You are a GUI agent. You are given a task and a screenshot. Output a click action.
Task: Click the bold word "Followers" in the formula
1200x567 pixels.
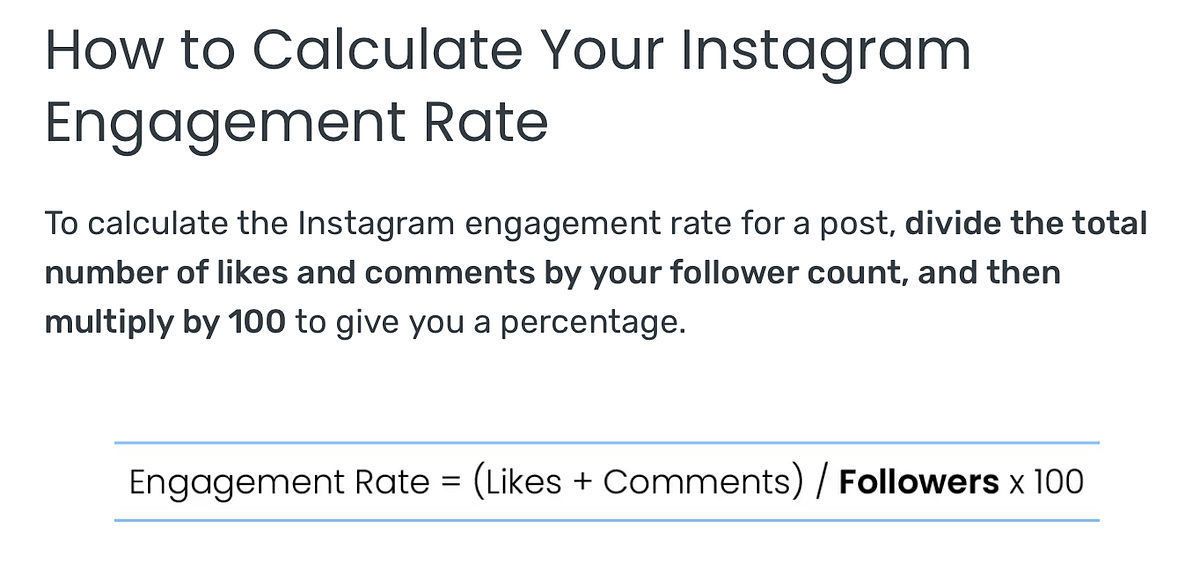coord(919,483)
